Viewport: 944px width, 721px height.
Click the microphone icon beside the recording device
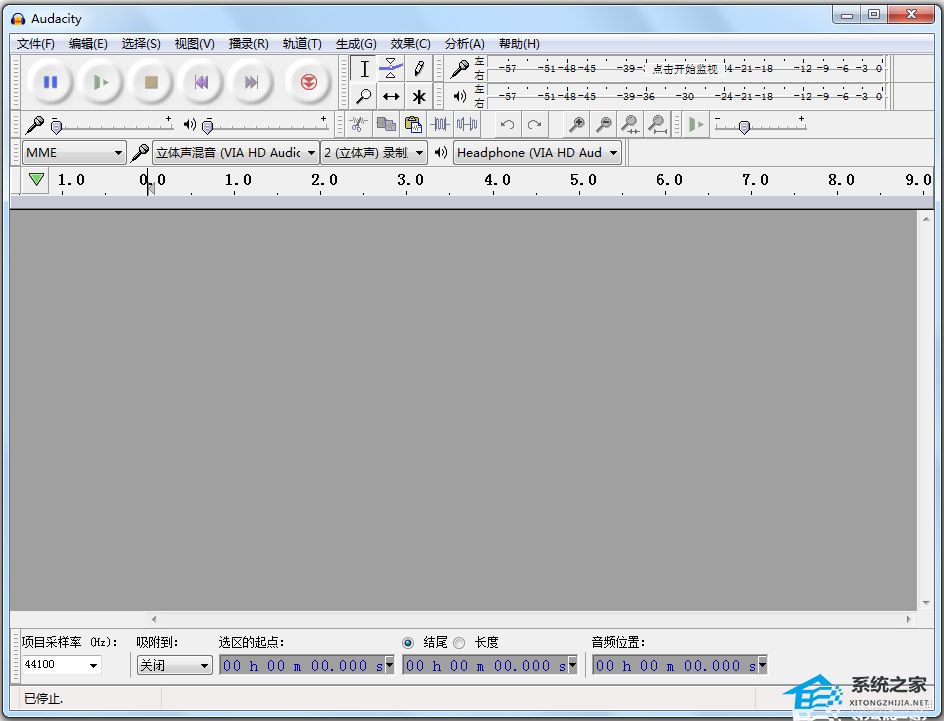click(140, 153)
